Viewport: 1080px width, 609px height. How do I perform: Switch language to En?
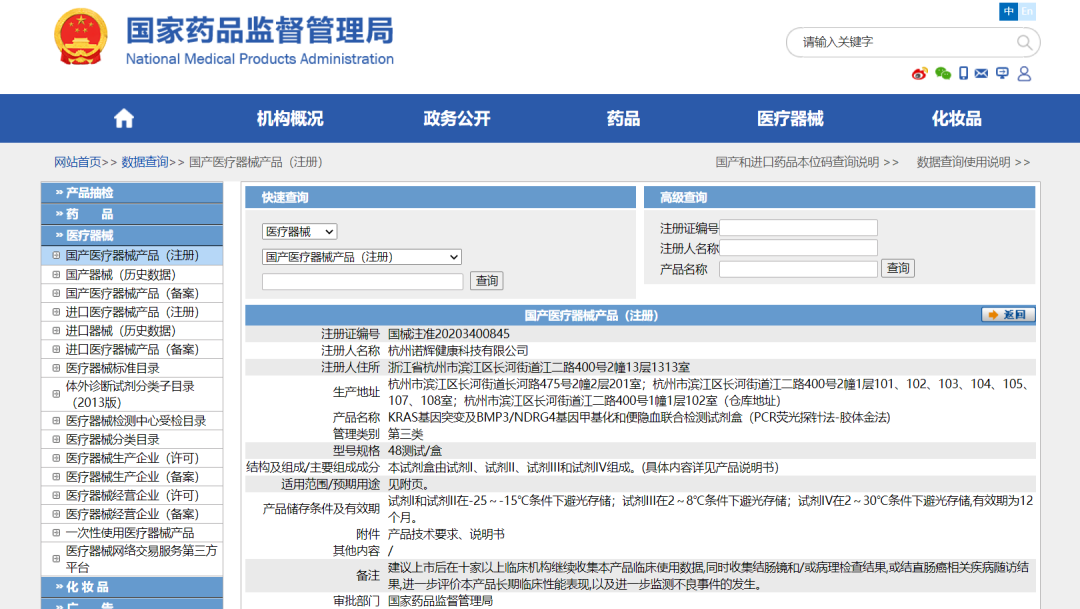coord(1027,11)
